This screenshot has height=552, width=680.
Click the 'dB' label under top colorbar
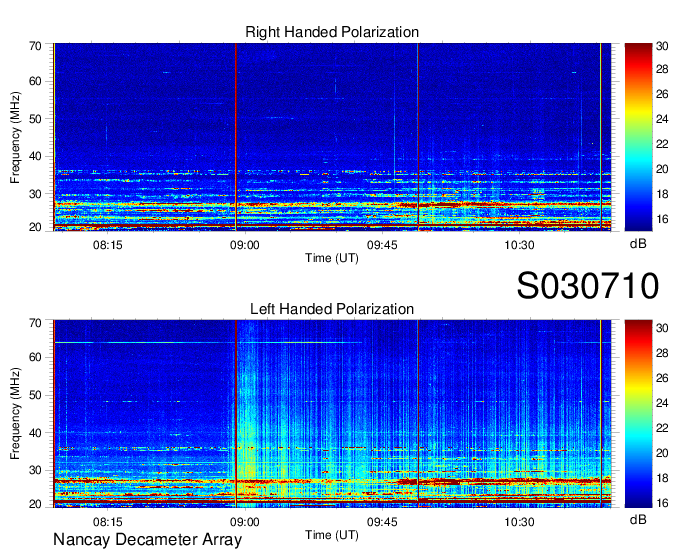point(638,244)
